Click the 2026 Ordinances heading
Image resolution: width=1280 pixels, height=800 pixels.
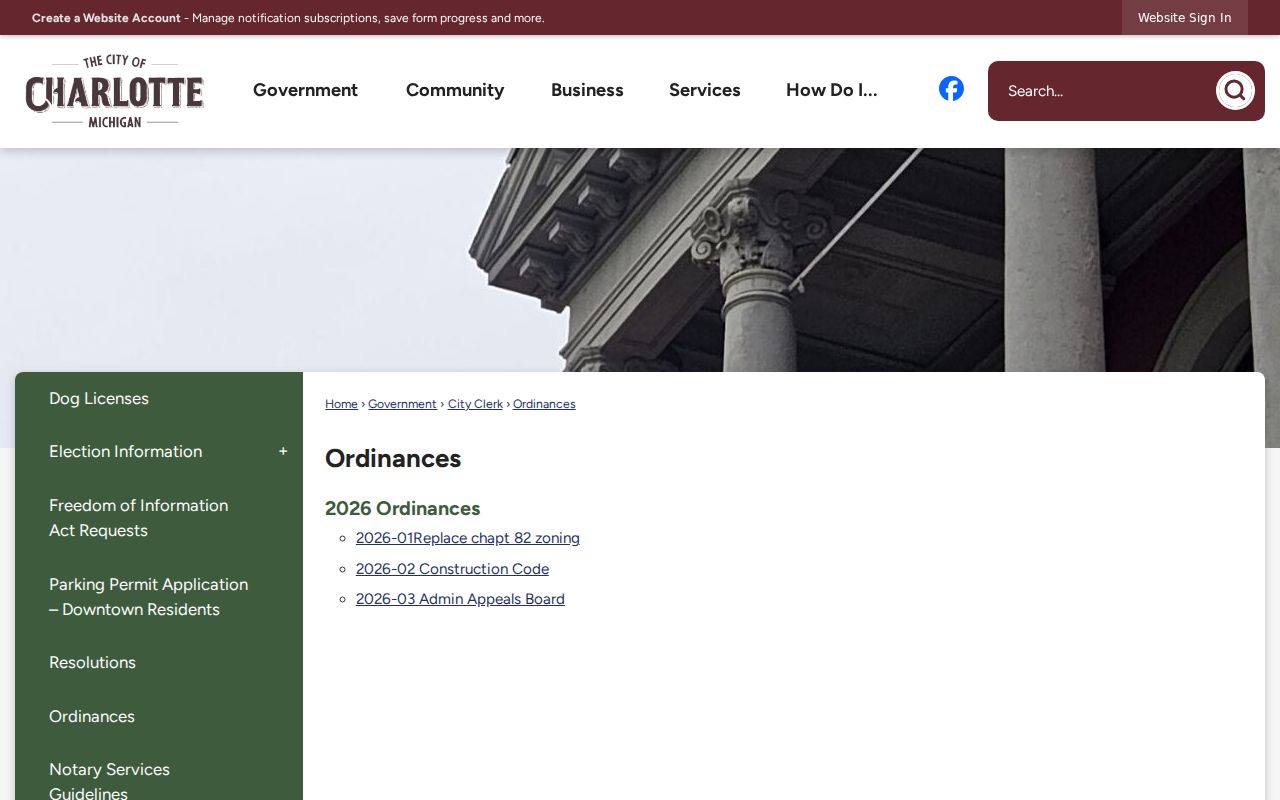(402, 508)
